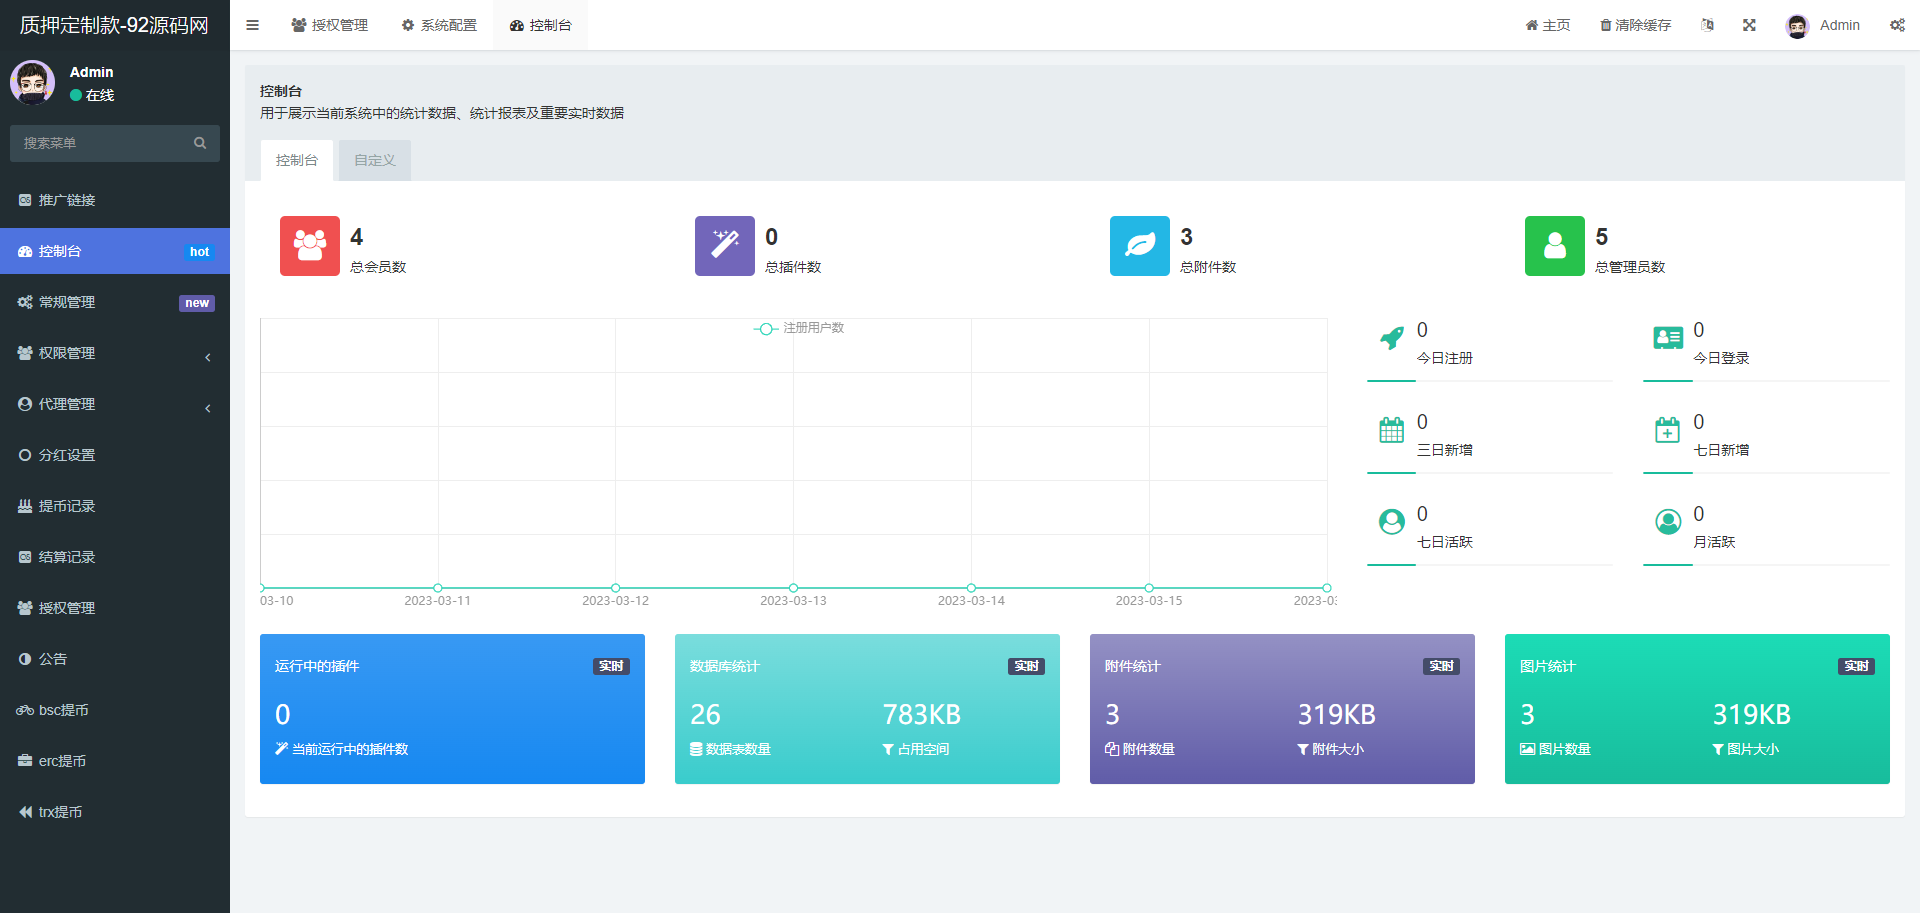
Task: Click the blue leaf attachments icon
Action: [x=1139, y=246]
